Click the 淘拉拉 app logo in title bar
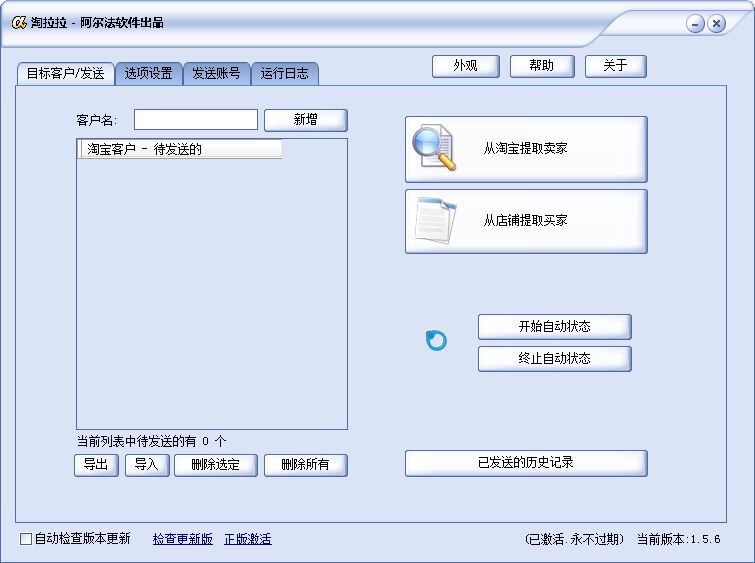 pos(19,23)
